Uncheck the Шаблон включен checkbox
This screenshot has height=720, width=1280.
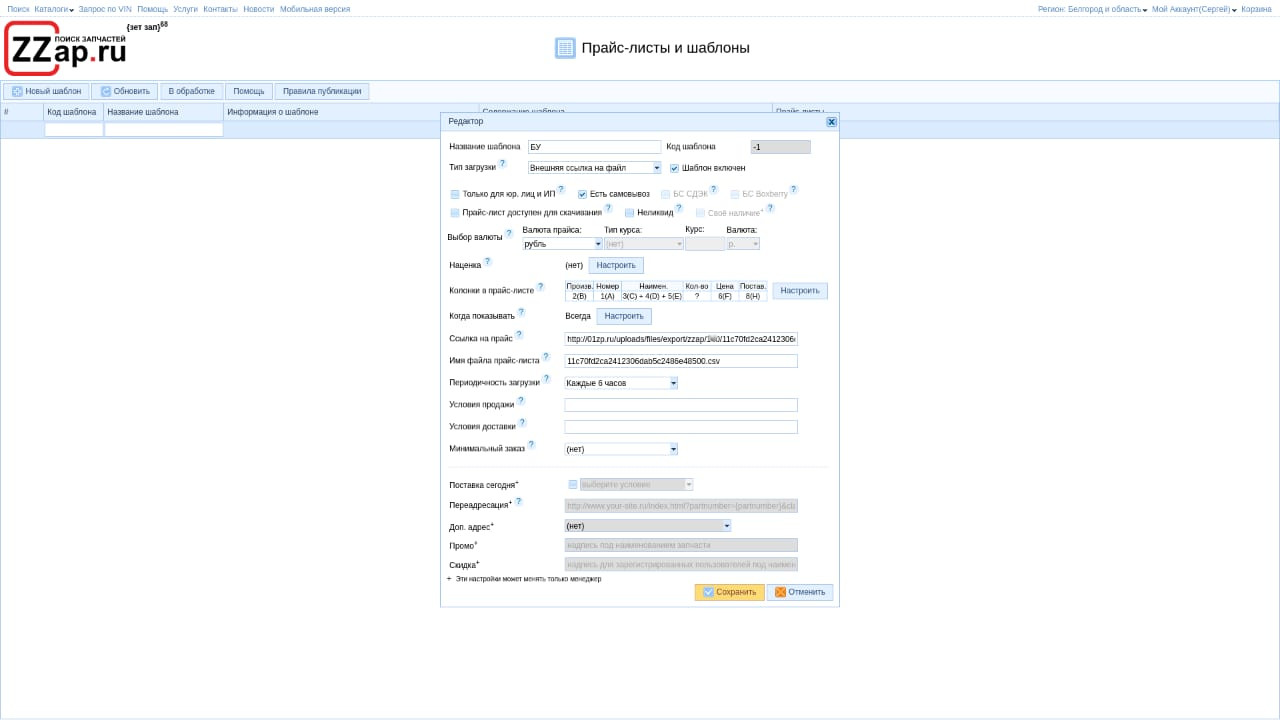click(675, 168)
